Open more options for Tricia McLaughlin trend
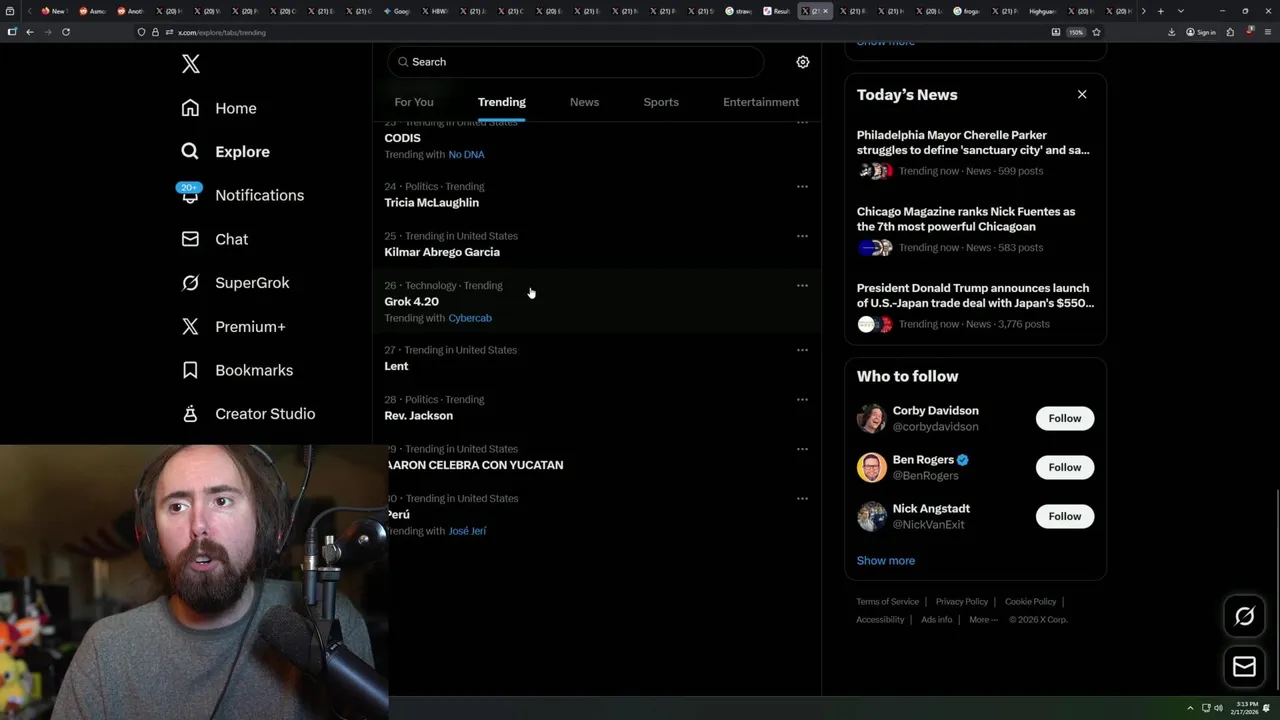The width and height of the screenshot is (1280, 720). click(802, 186)
